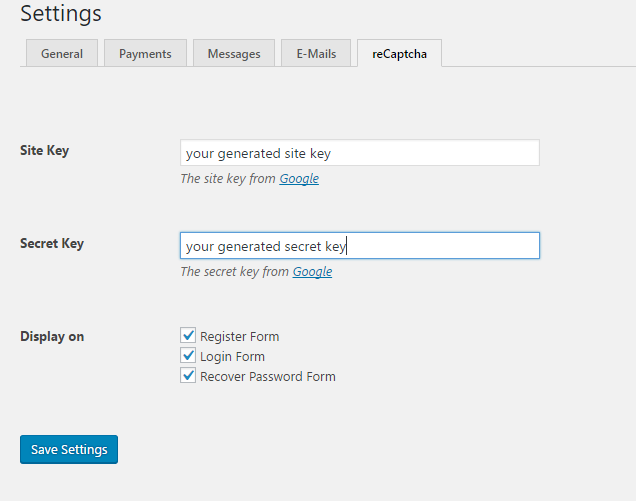The height and width of the screenshot is (501, 636).
Task: Disable the Recover Password Form checkbox
Action: [x=188, y=375]
